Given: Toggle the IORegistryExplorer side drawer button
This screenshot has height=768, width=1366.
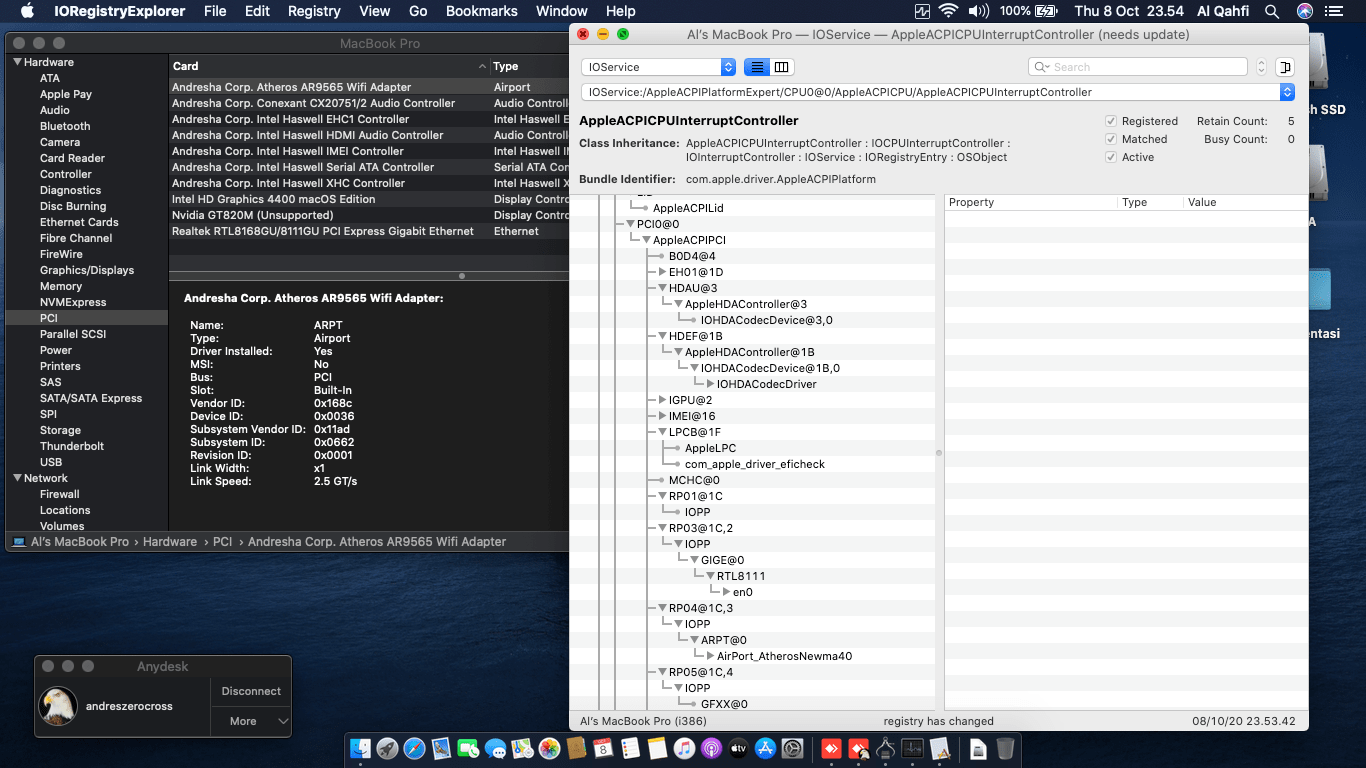Looking at the screenshot, I should pos(1286,67).
